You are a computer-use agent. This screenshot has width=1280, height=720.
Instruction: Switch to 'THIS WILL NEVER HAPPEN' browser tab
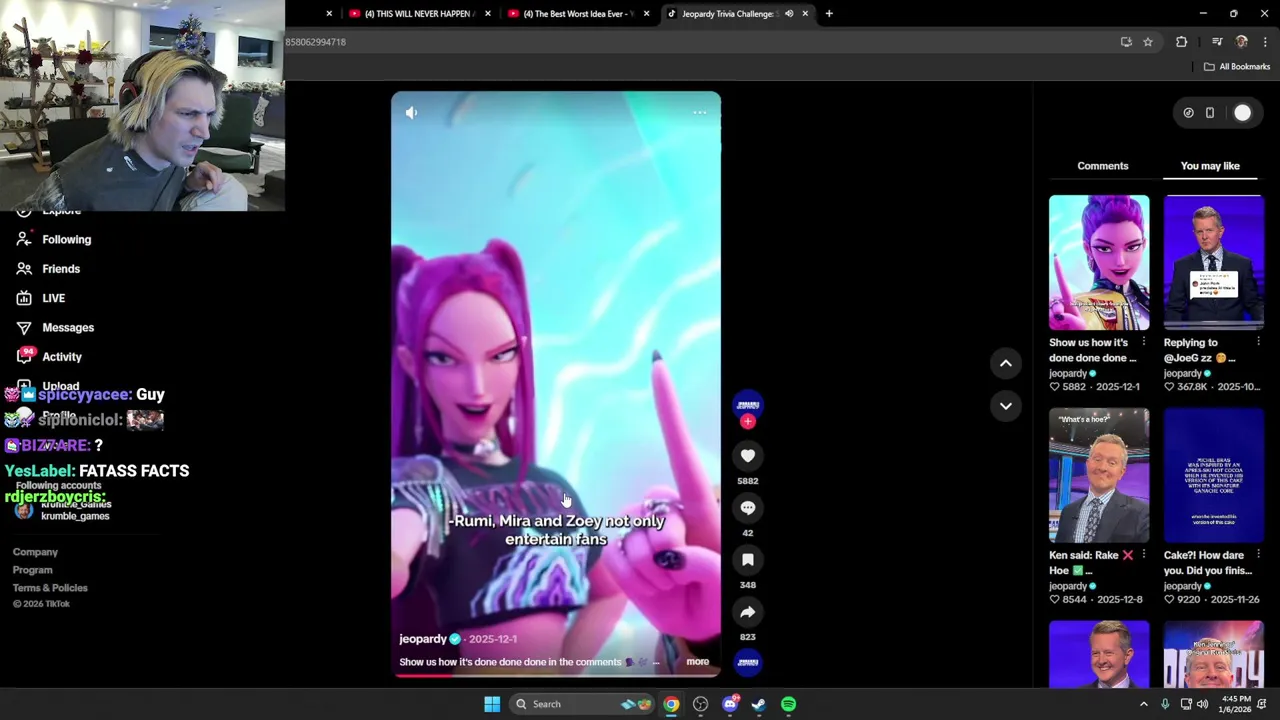coord(417,14)
